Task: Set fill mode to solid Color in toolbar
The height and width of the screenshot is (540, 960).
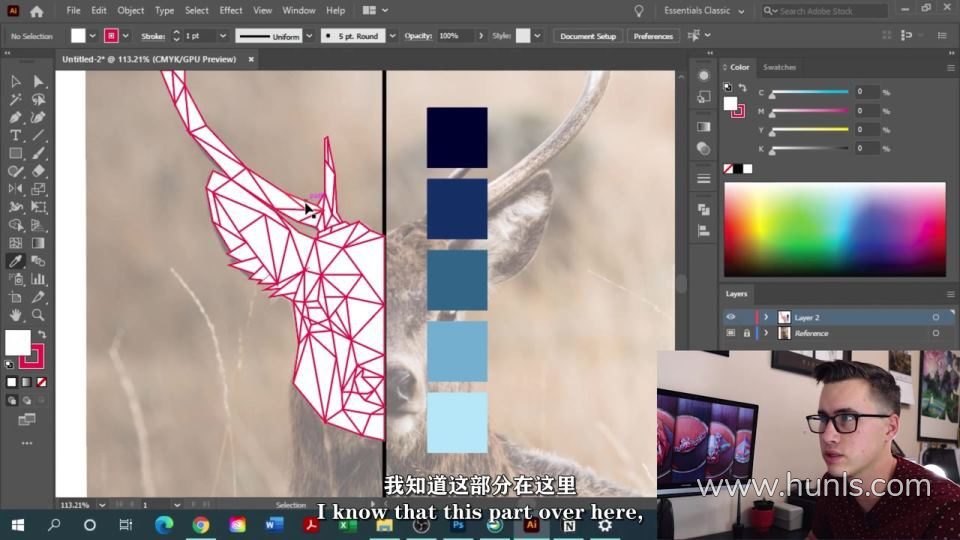Action: (x=12, y=382)
